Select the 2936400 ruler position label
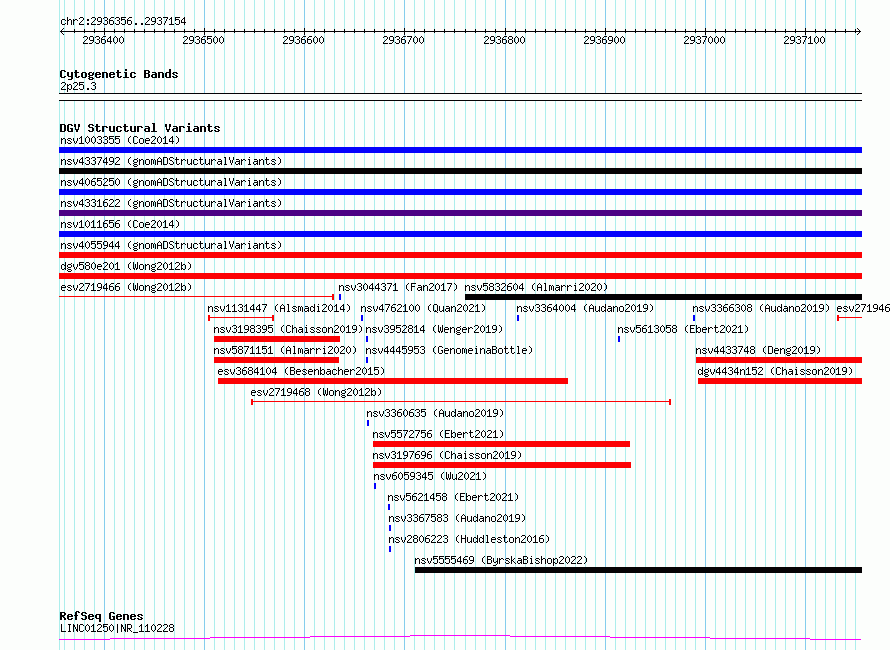 coord(103,40)
